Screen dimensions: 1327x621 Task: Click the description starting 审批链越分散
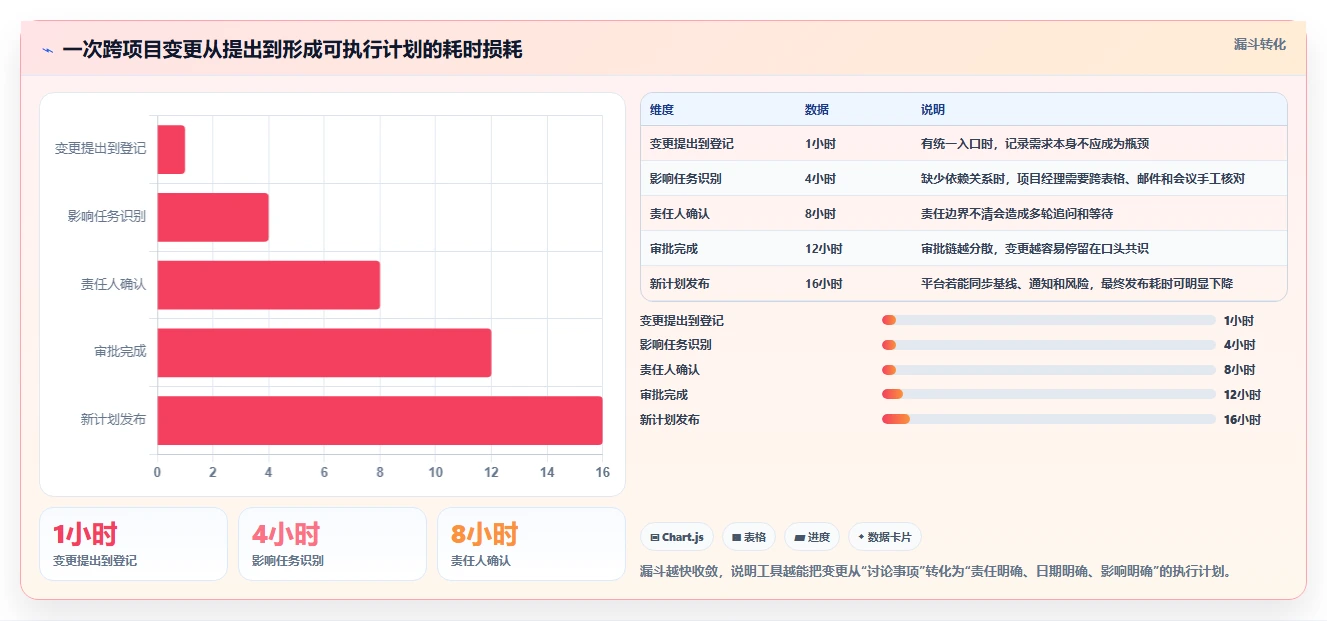[x=1035, y=249]
